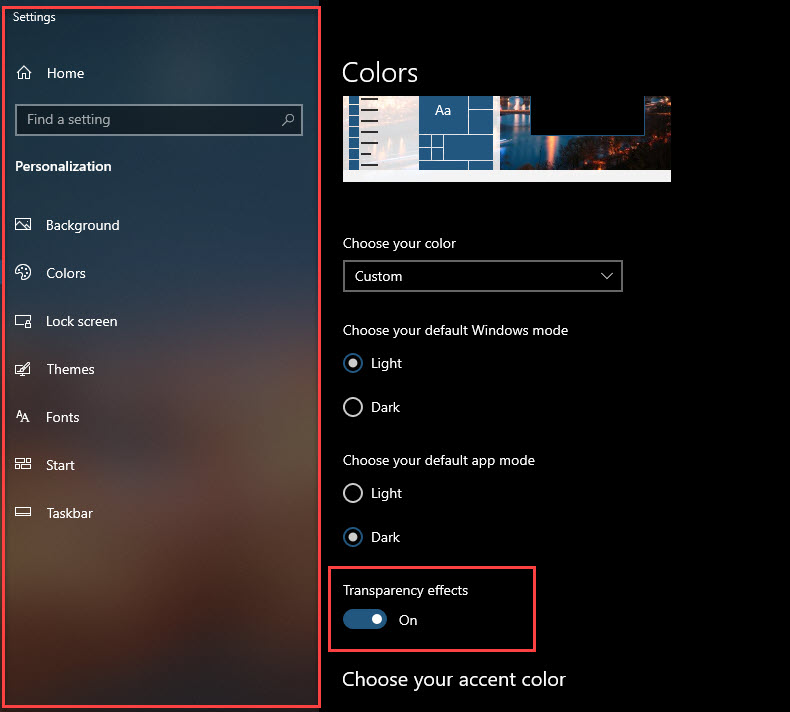Screen dimensions: 790x712
Task: Select Dark for default app mode
Action: click(x=353, y=537)
